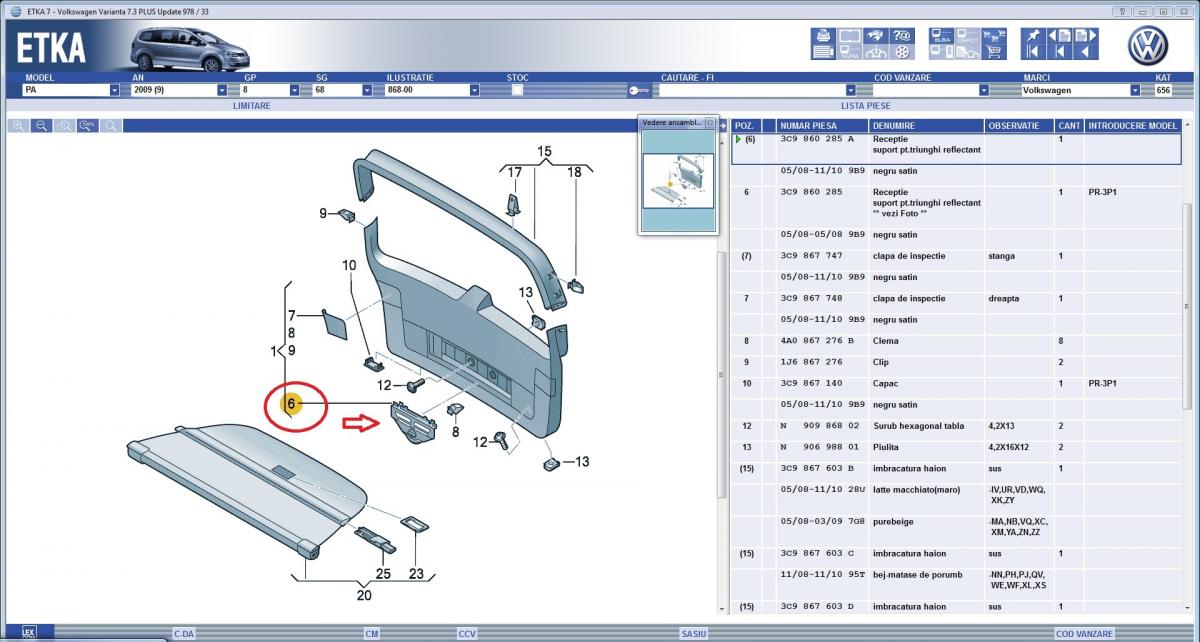This screenshot has height=642, width=1200.
Task: Click the LISTA PIESE header
Action: 866,105
